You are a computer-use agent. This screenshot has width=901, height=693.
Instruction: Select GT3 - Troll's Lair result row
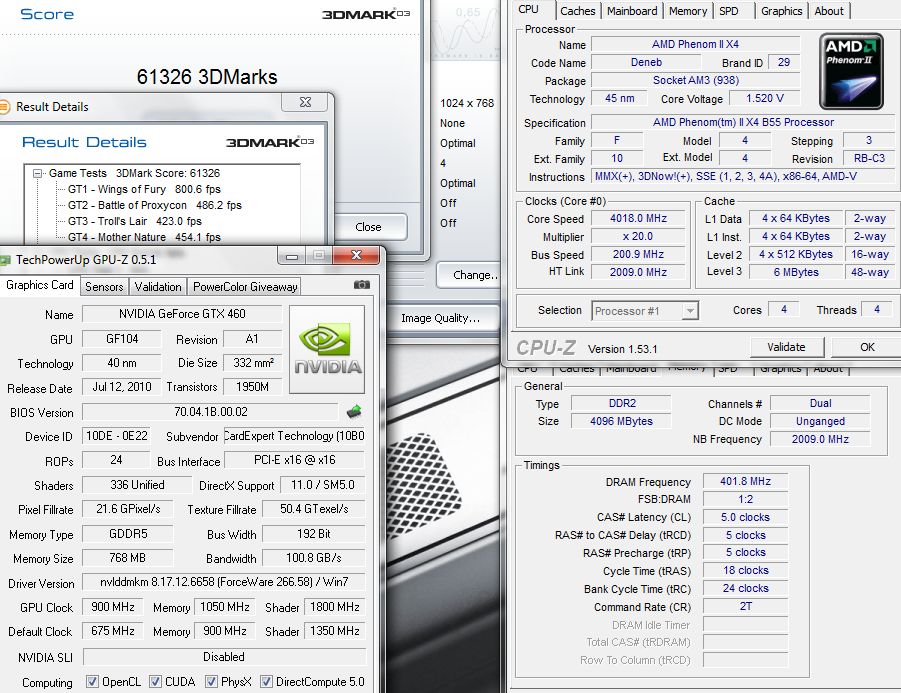134,221
